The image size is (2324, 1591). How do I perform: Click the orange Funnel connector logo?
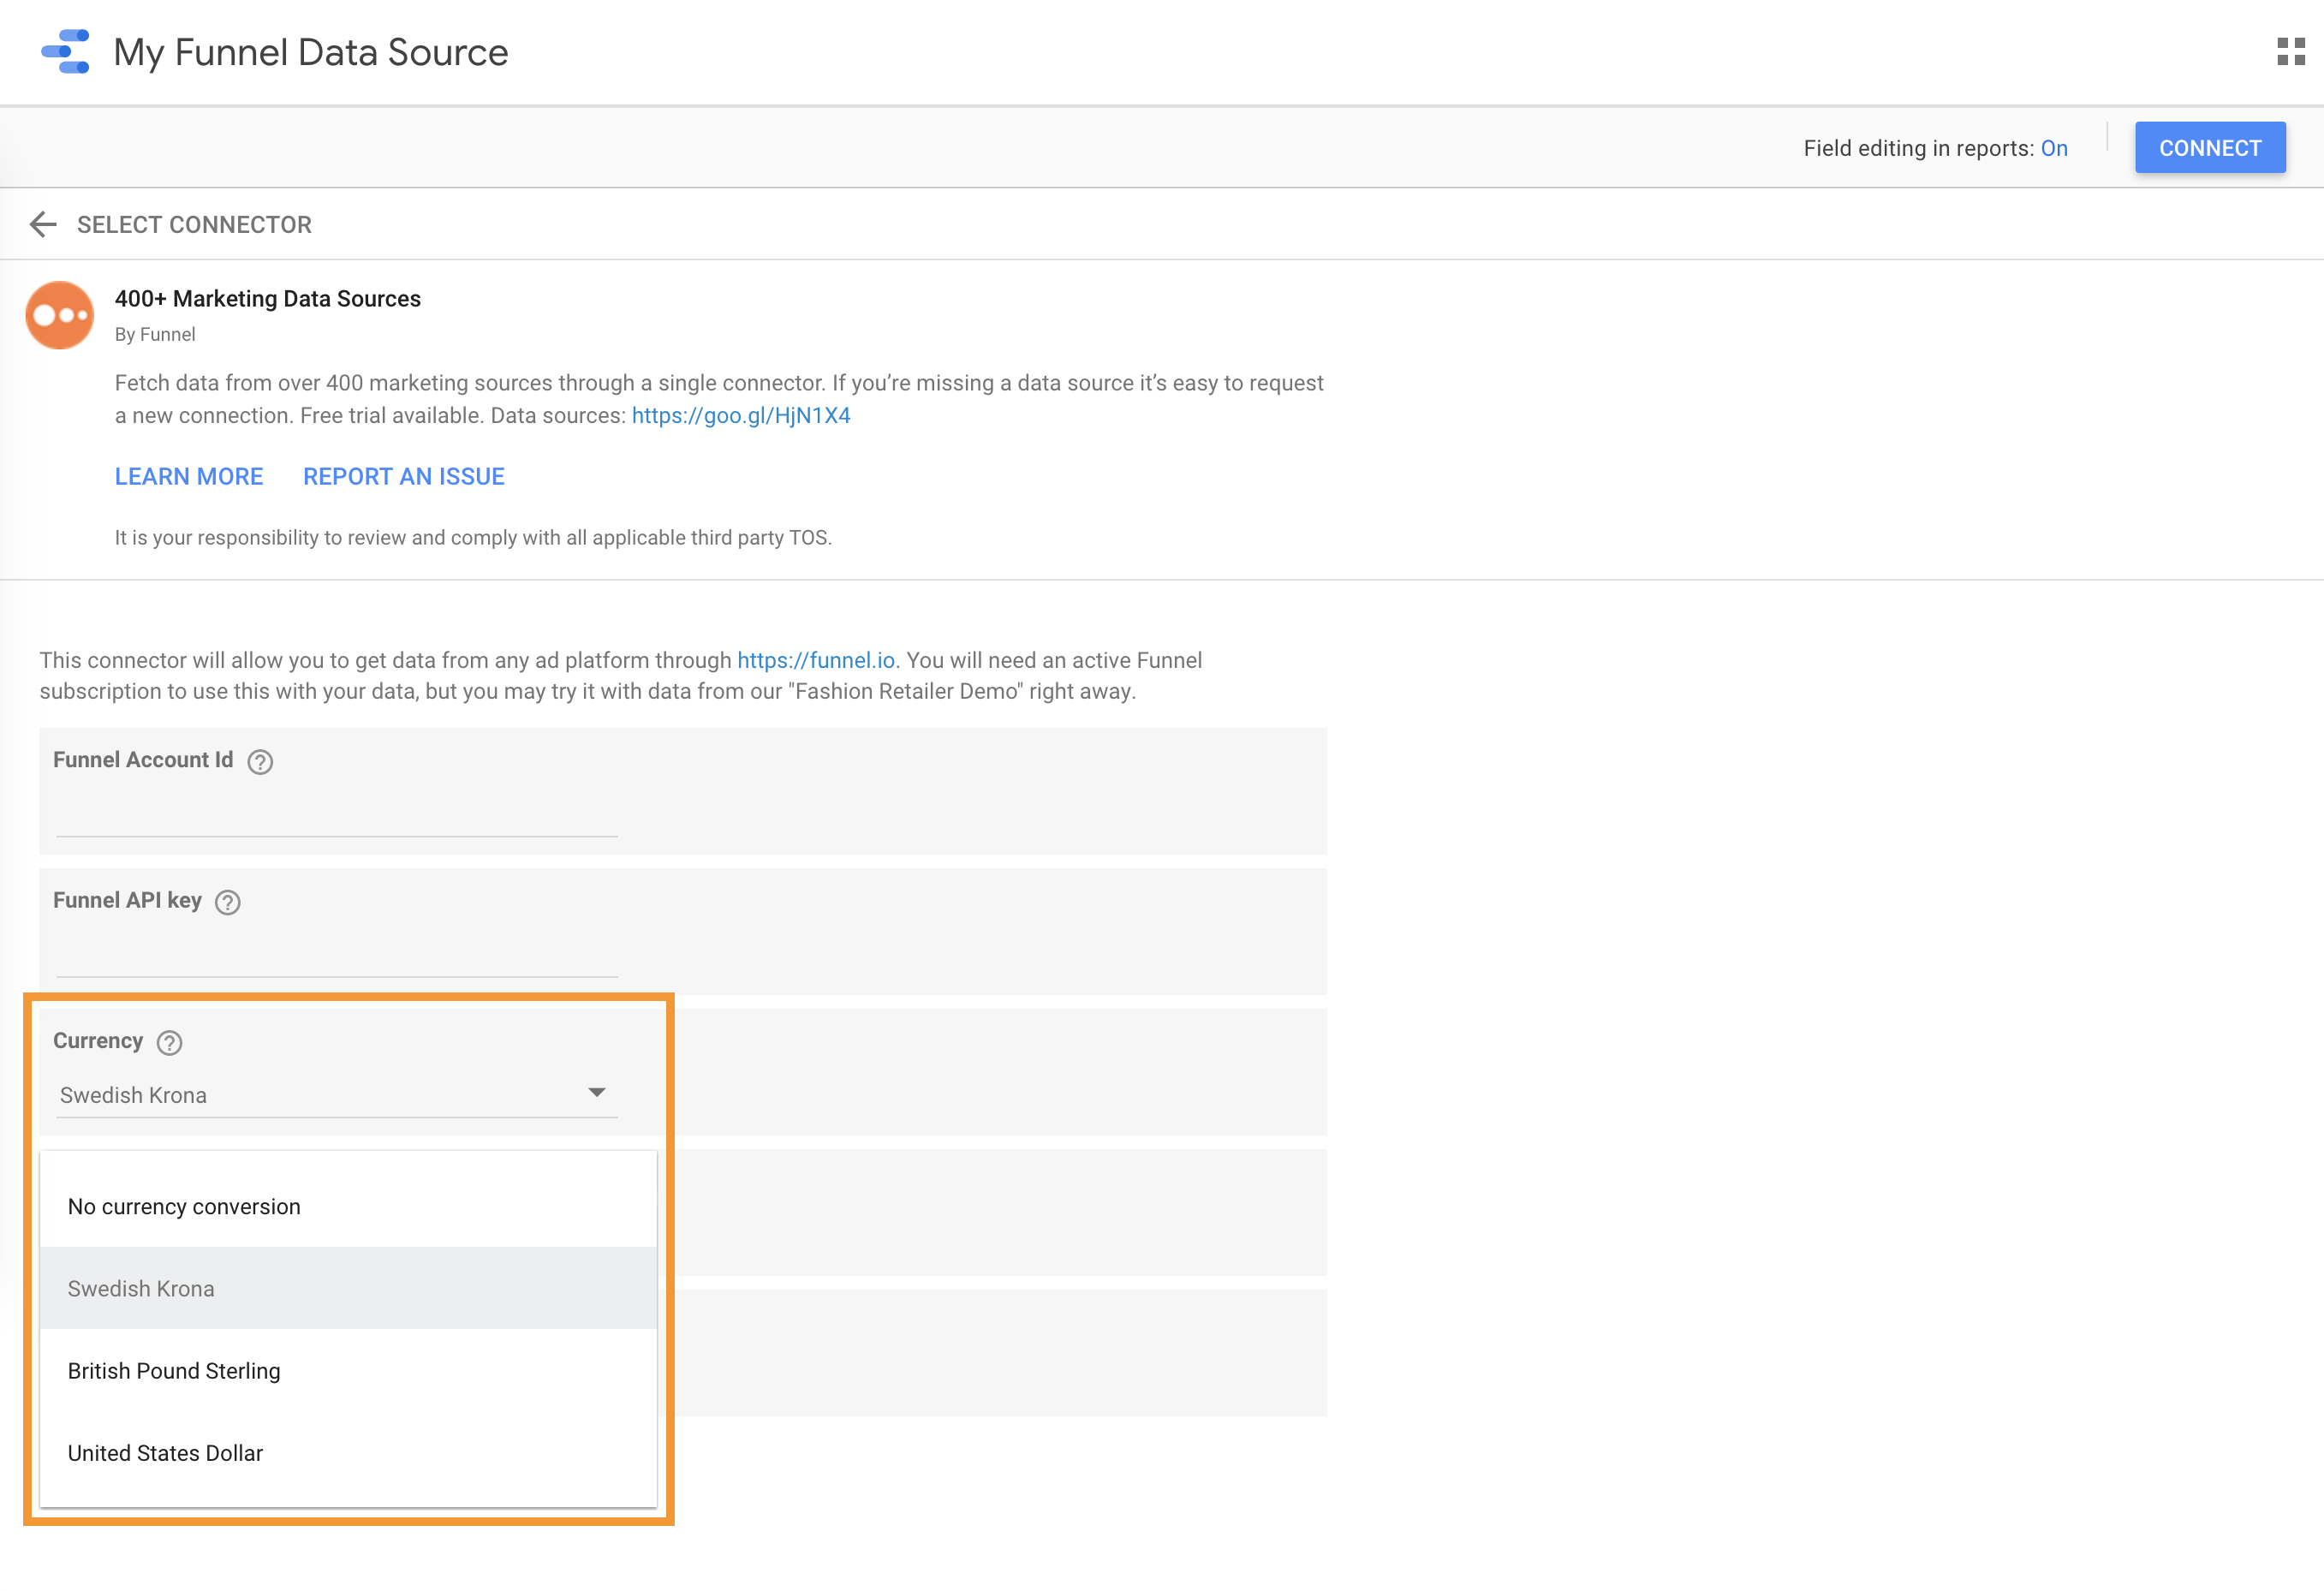click(x=60, y=315)
